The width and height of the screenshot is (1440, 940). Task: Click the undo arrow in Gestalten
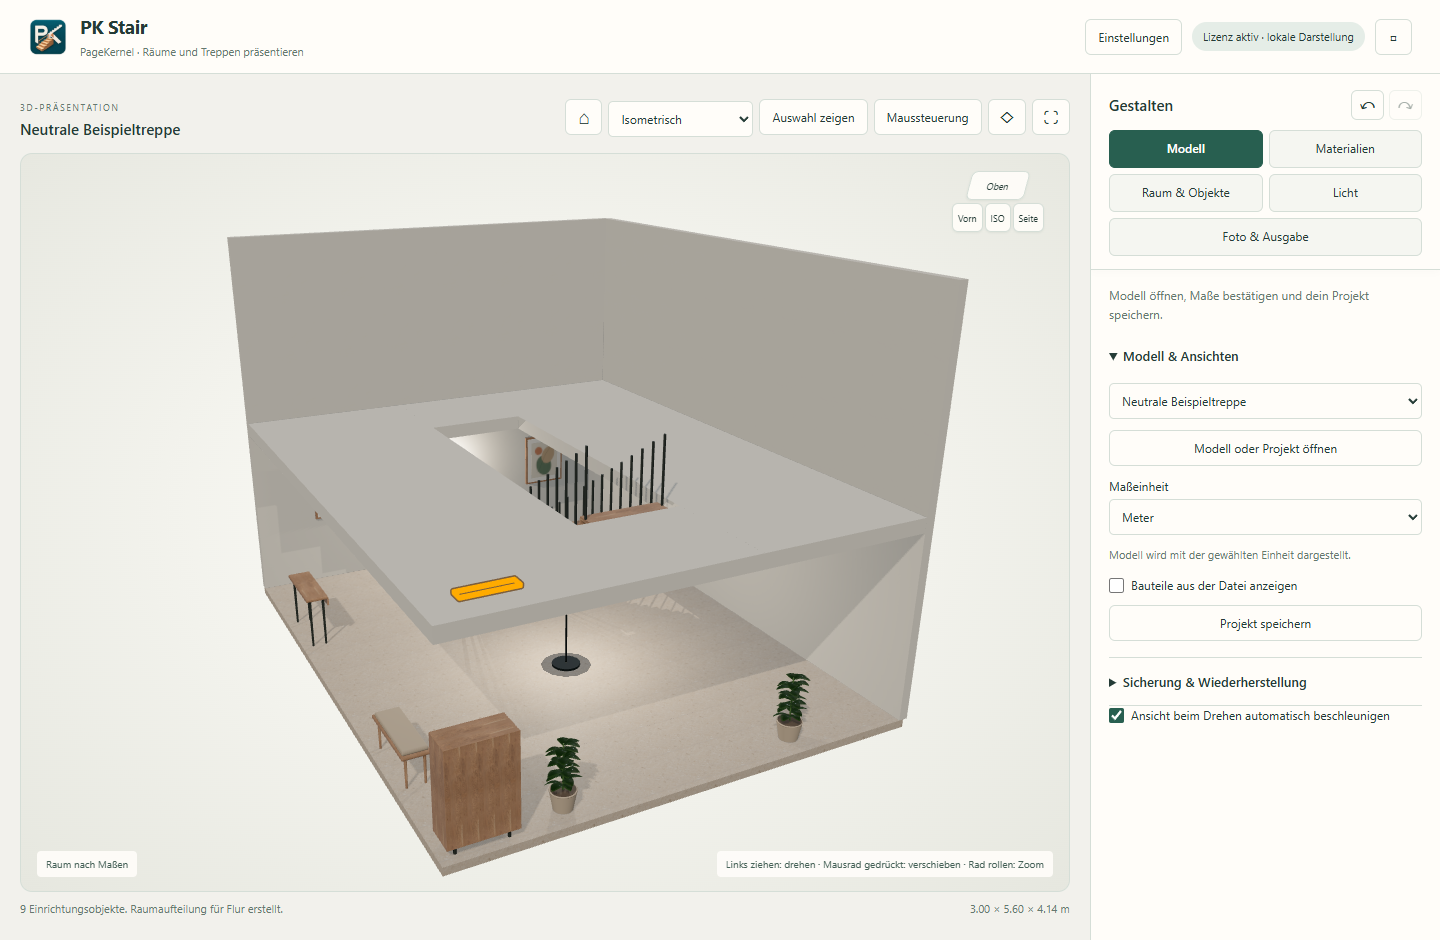(x=1367, y=105)
